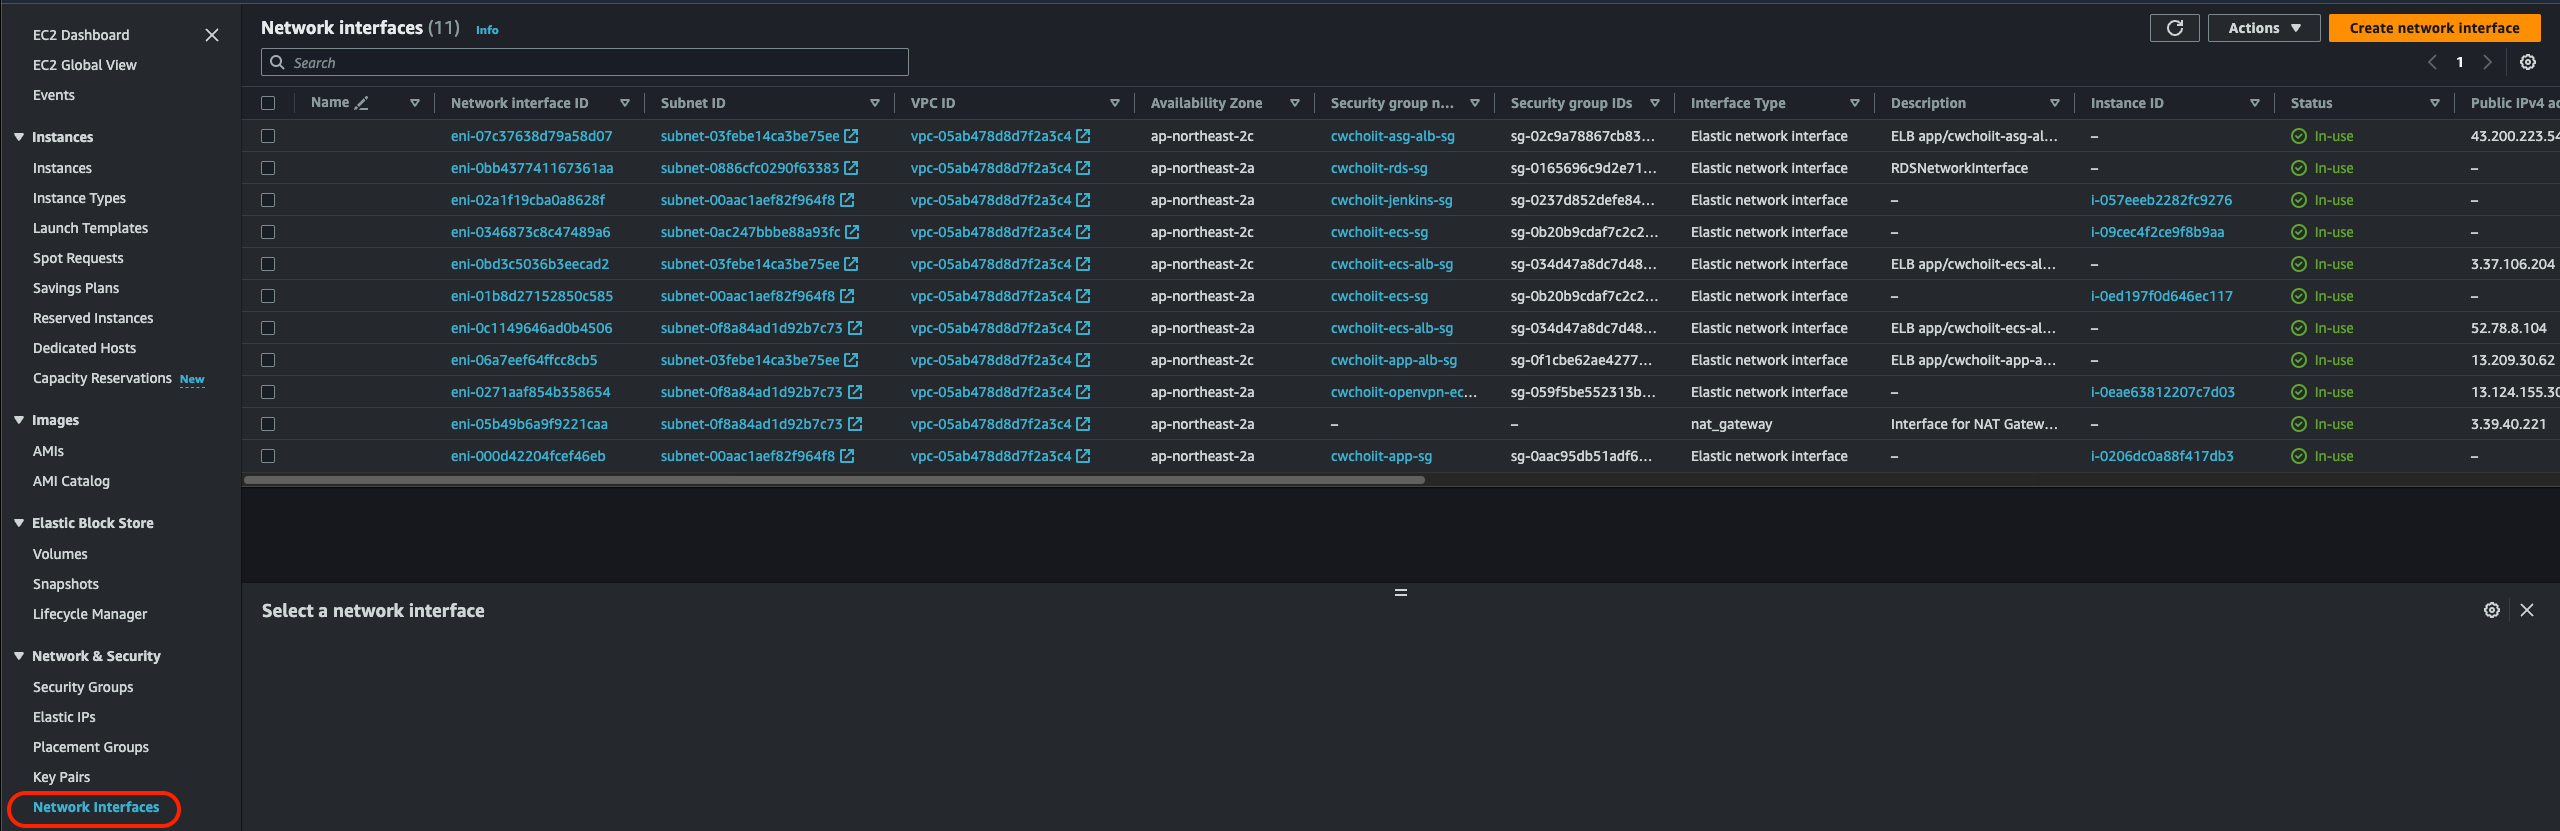Screen dimensions: 2560x831
Task: Sort by Network interface ID column arrow
Action: coord(625,103)
